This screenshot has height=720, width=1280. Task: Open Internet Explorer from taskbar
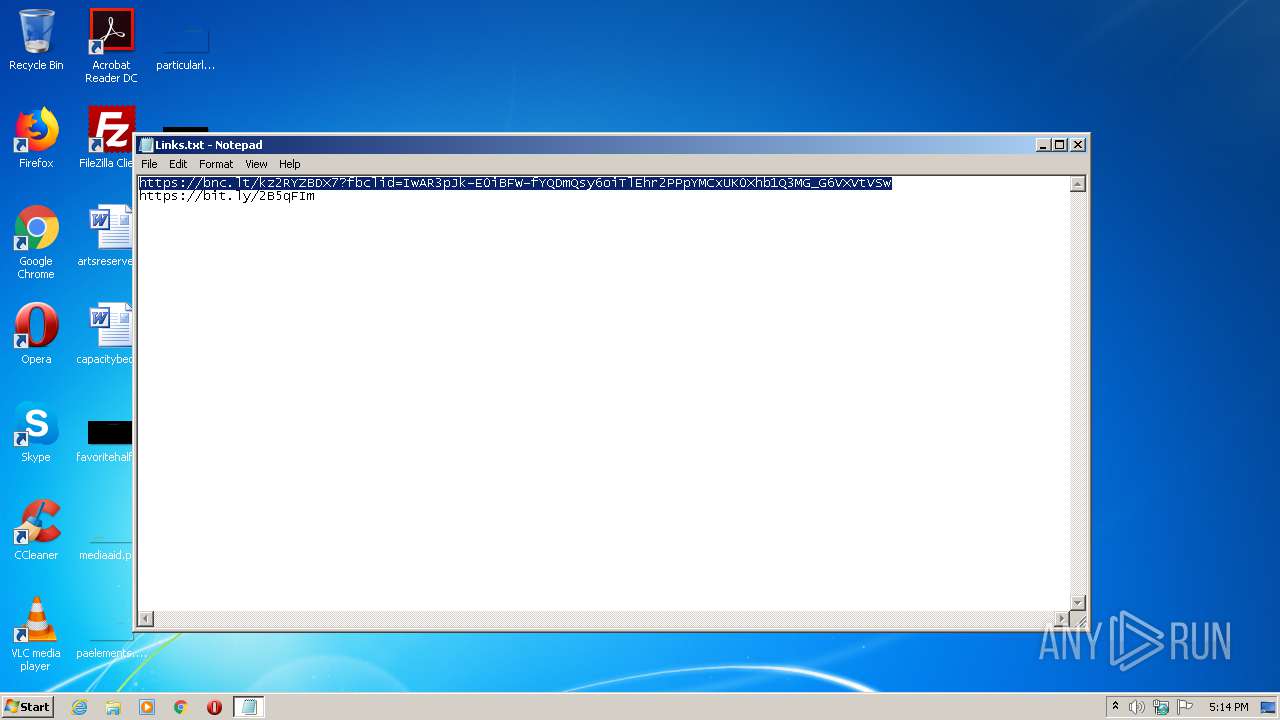coord(79,707)
